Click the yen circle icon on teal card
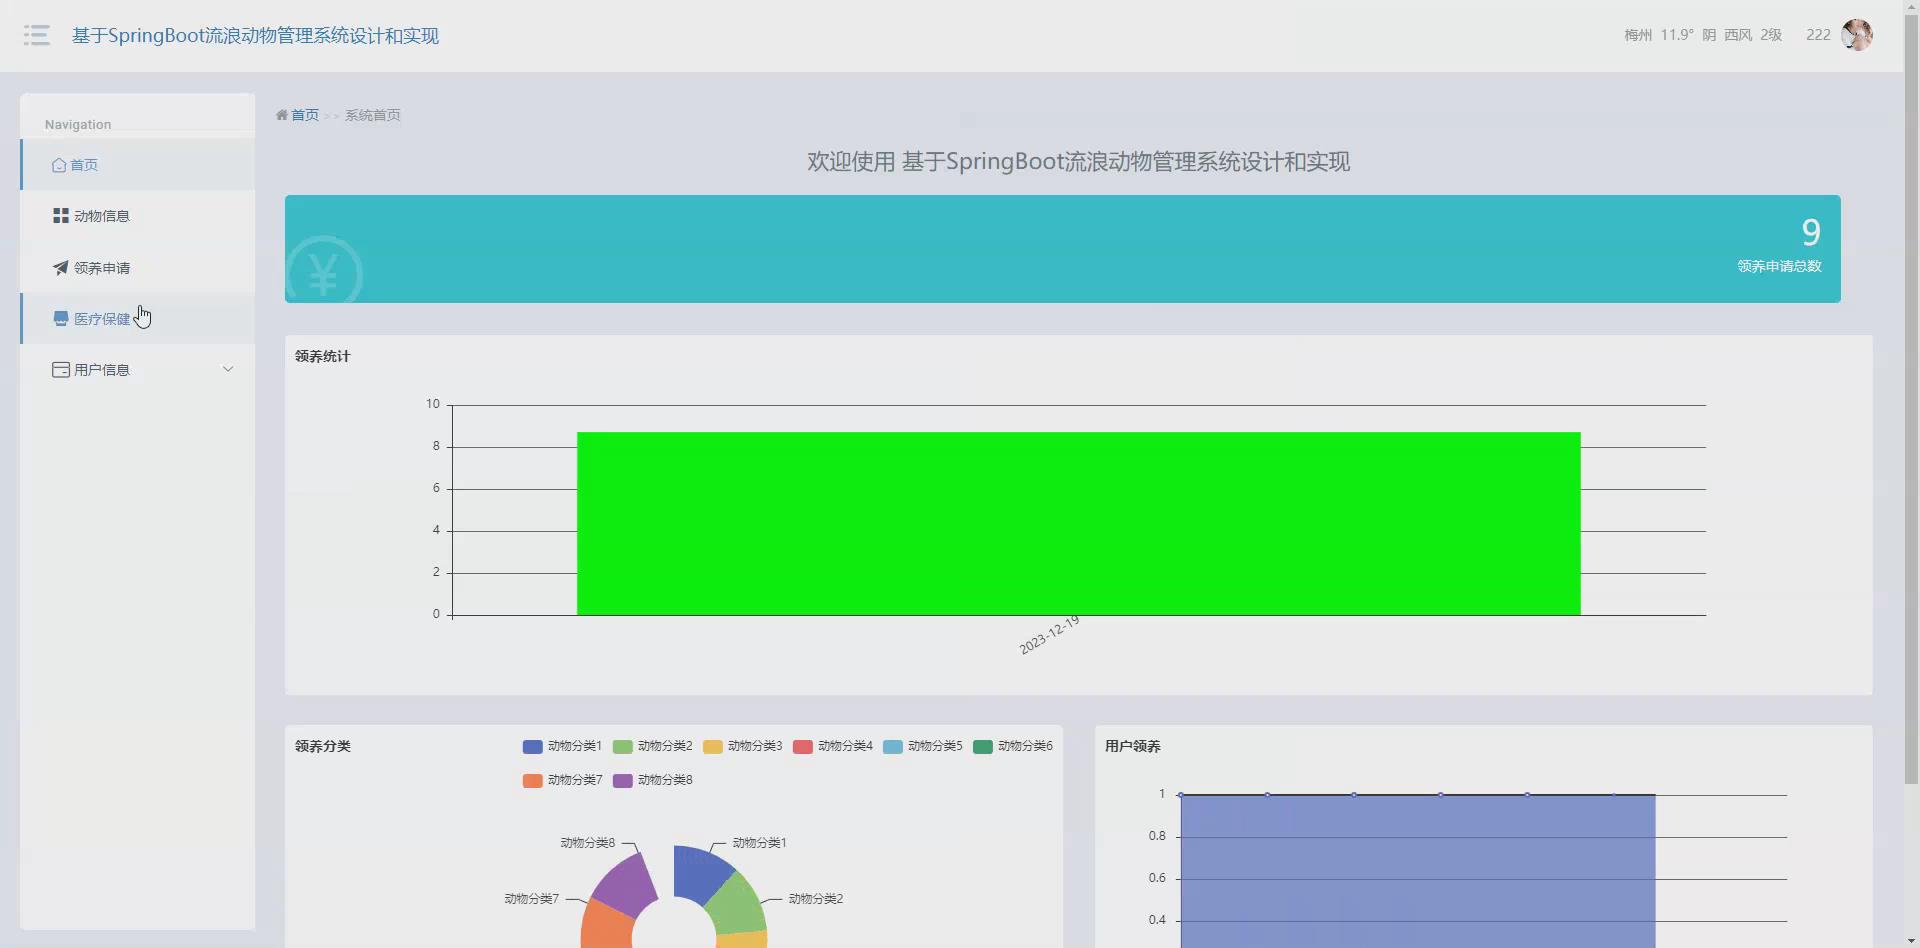Image resolution: width=1920 pixels, height=948 pixels. coord(323,270)
